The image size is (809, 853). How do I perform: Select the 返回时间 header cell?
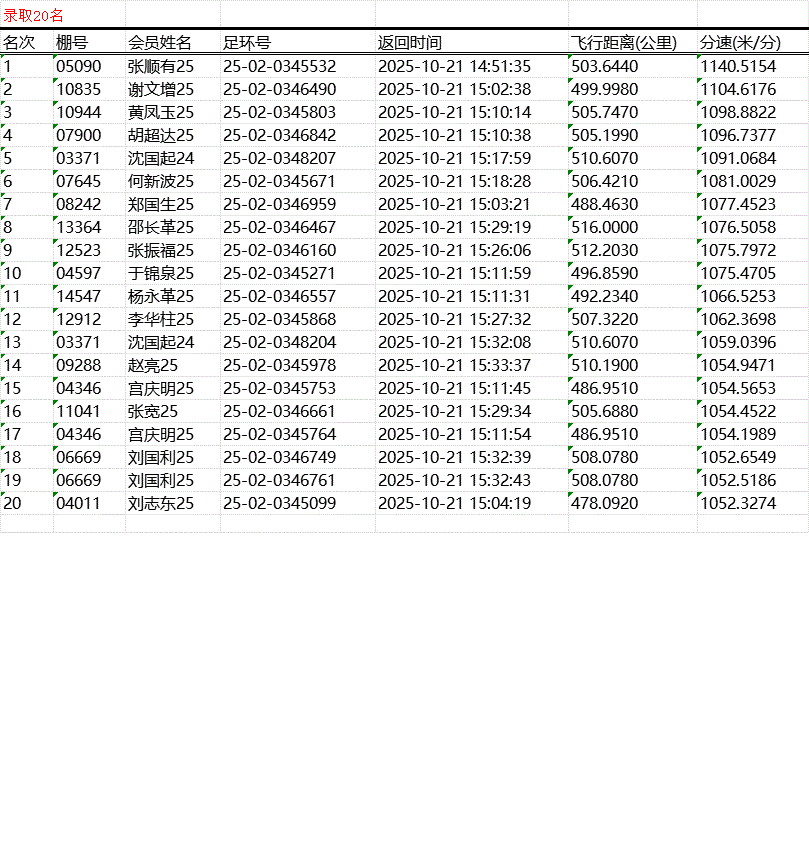tap(409, 43)
